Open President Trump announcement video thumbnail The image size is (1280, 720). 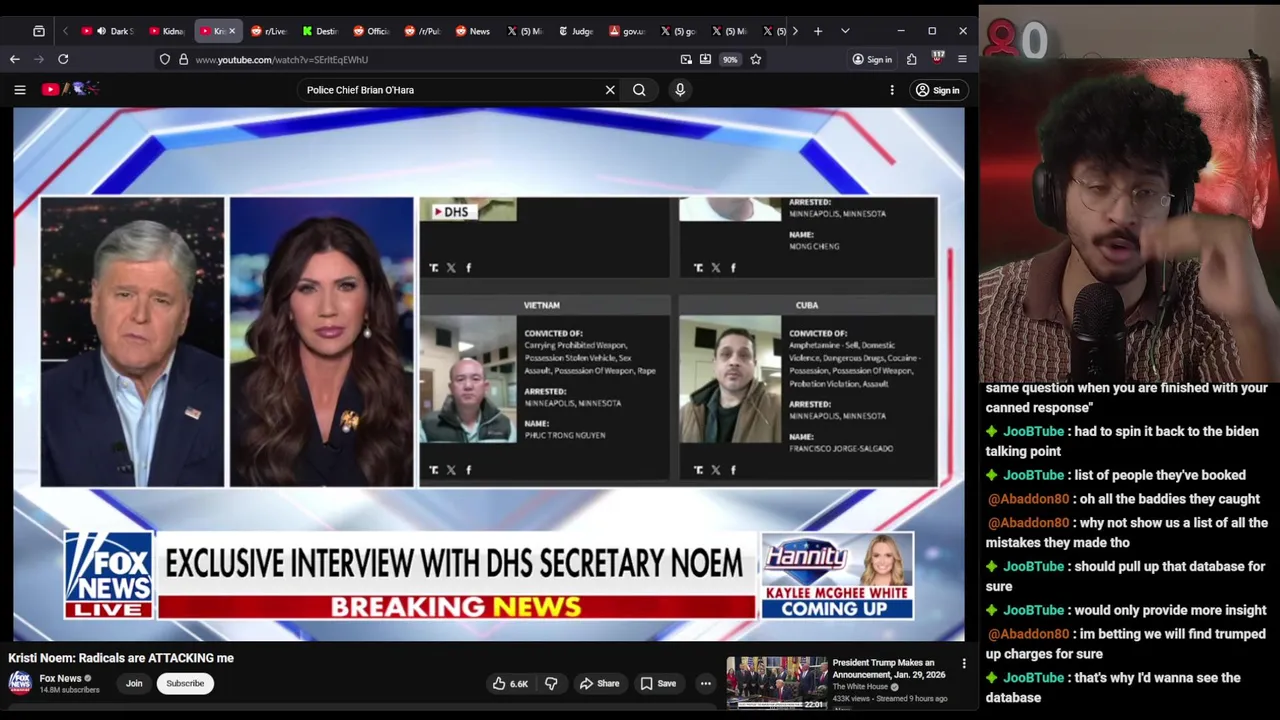(x=777, y=682)
